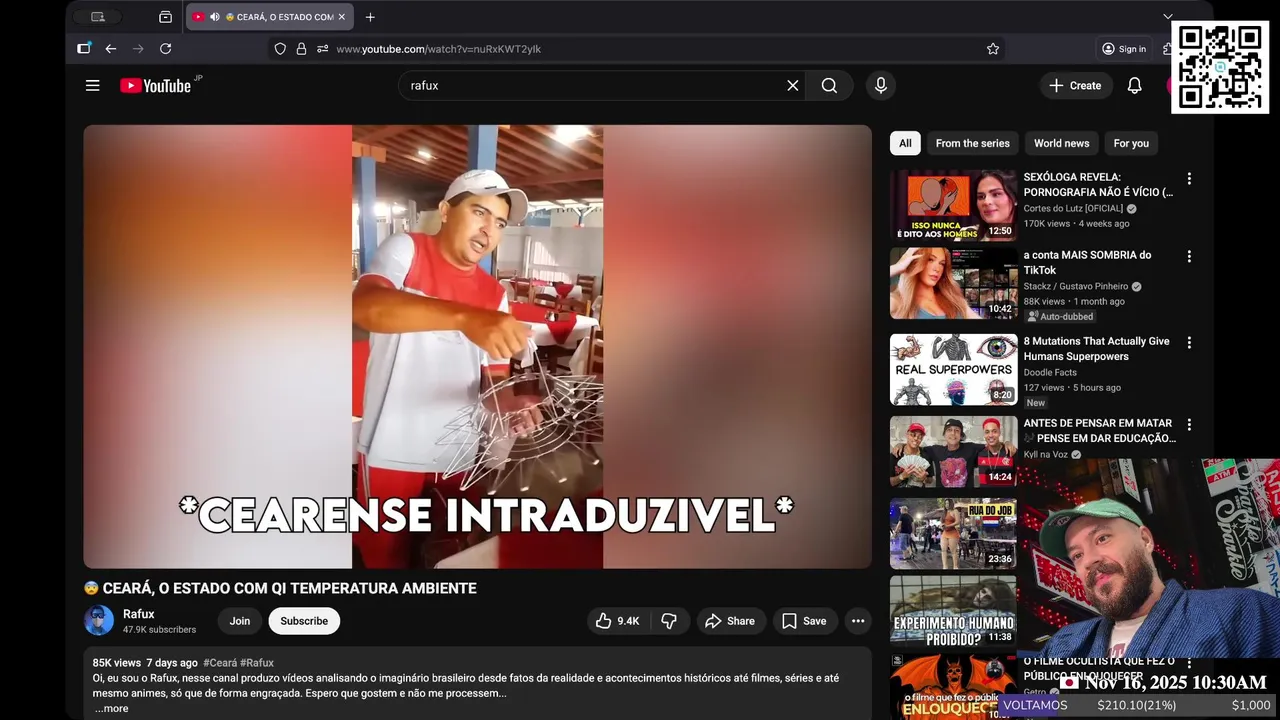The height and width of the screenshot is (720, 1280).
Task: Subscribe to the Rafux channel
Action: click(304, 621)
